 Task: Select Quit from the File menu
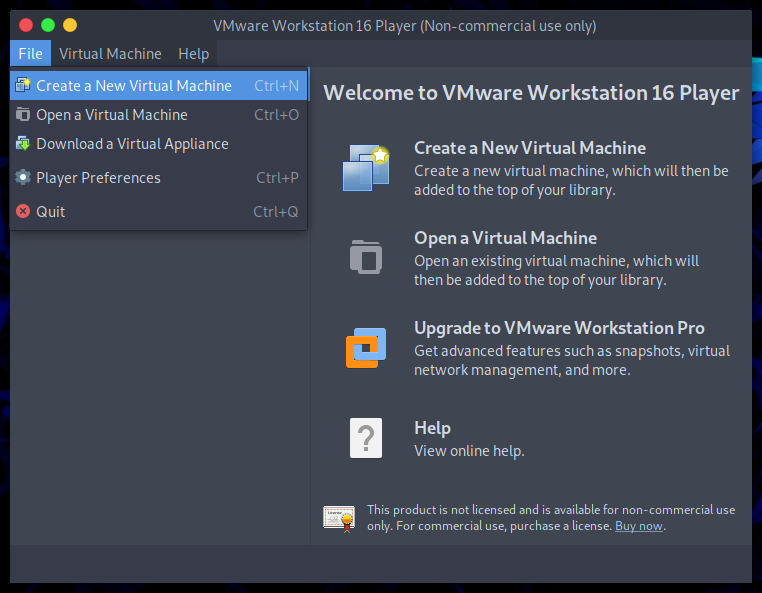tap(159, 212)
